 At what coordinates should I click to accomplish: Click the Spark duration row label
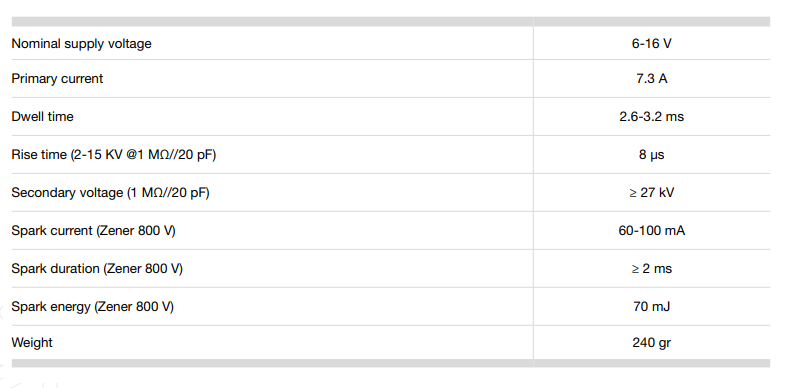tap(97, 269)
